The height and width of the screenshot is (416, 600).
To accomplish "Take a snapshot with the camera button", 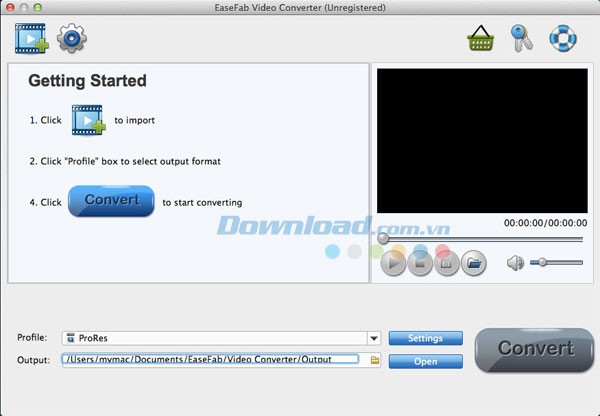I will (446, 263).
